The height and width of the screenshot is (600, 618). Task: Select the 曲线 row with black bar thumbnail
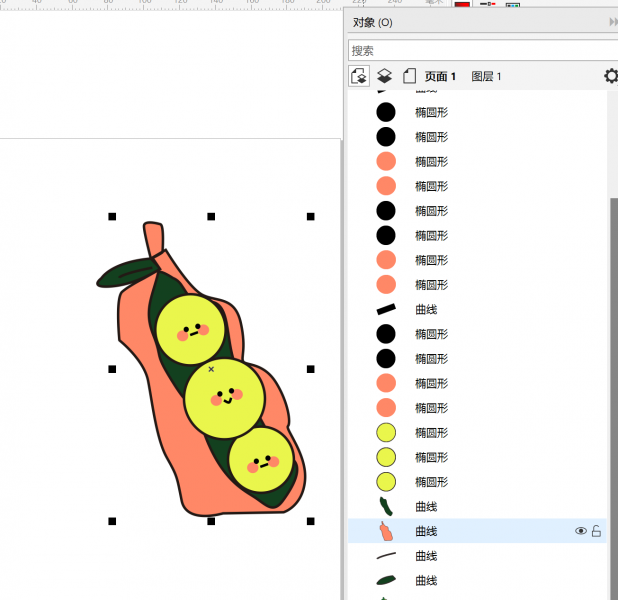(x=477, y=309)
